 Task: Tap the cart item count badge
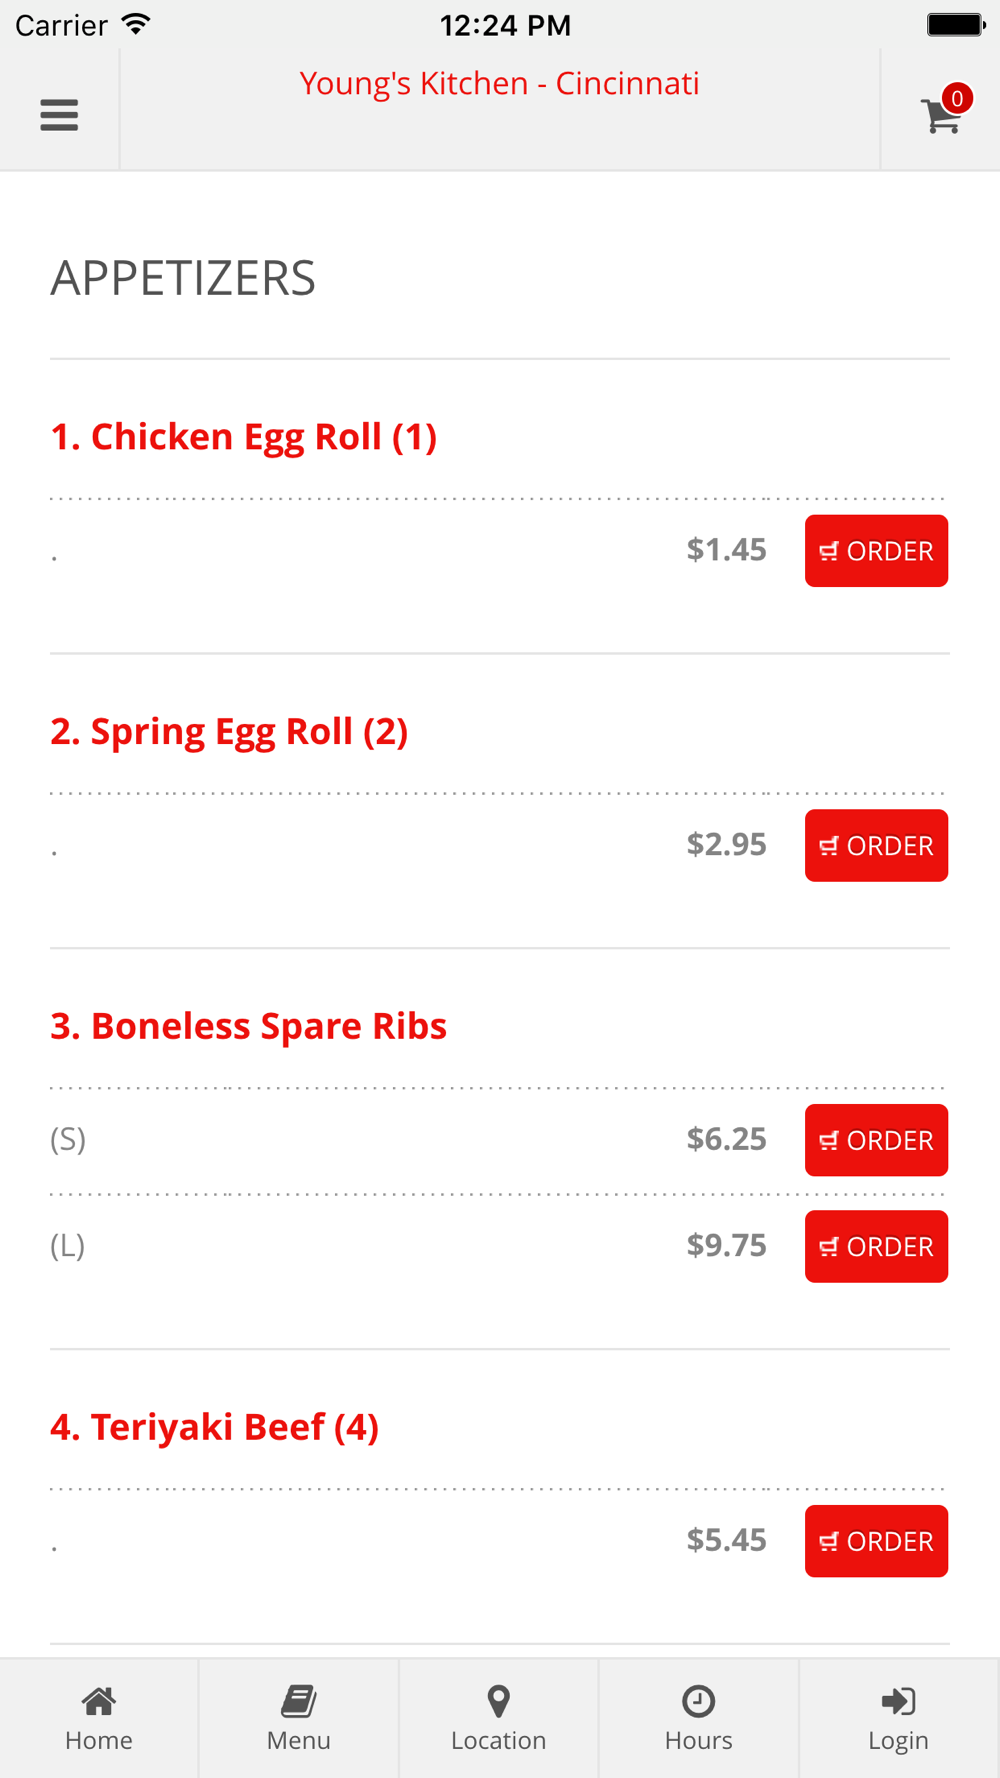click(x=957, y=98)
